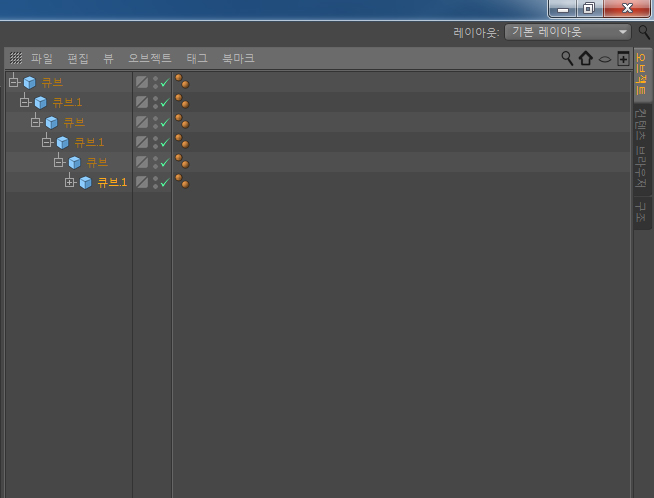Toggle visibility dots of root-level 큐브
This screenshot has width=654, height=498.
click(x=155, y=82)
